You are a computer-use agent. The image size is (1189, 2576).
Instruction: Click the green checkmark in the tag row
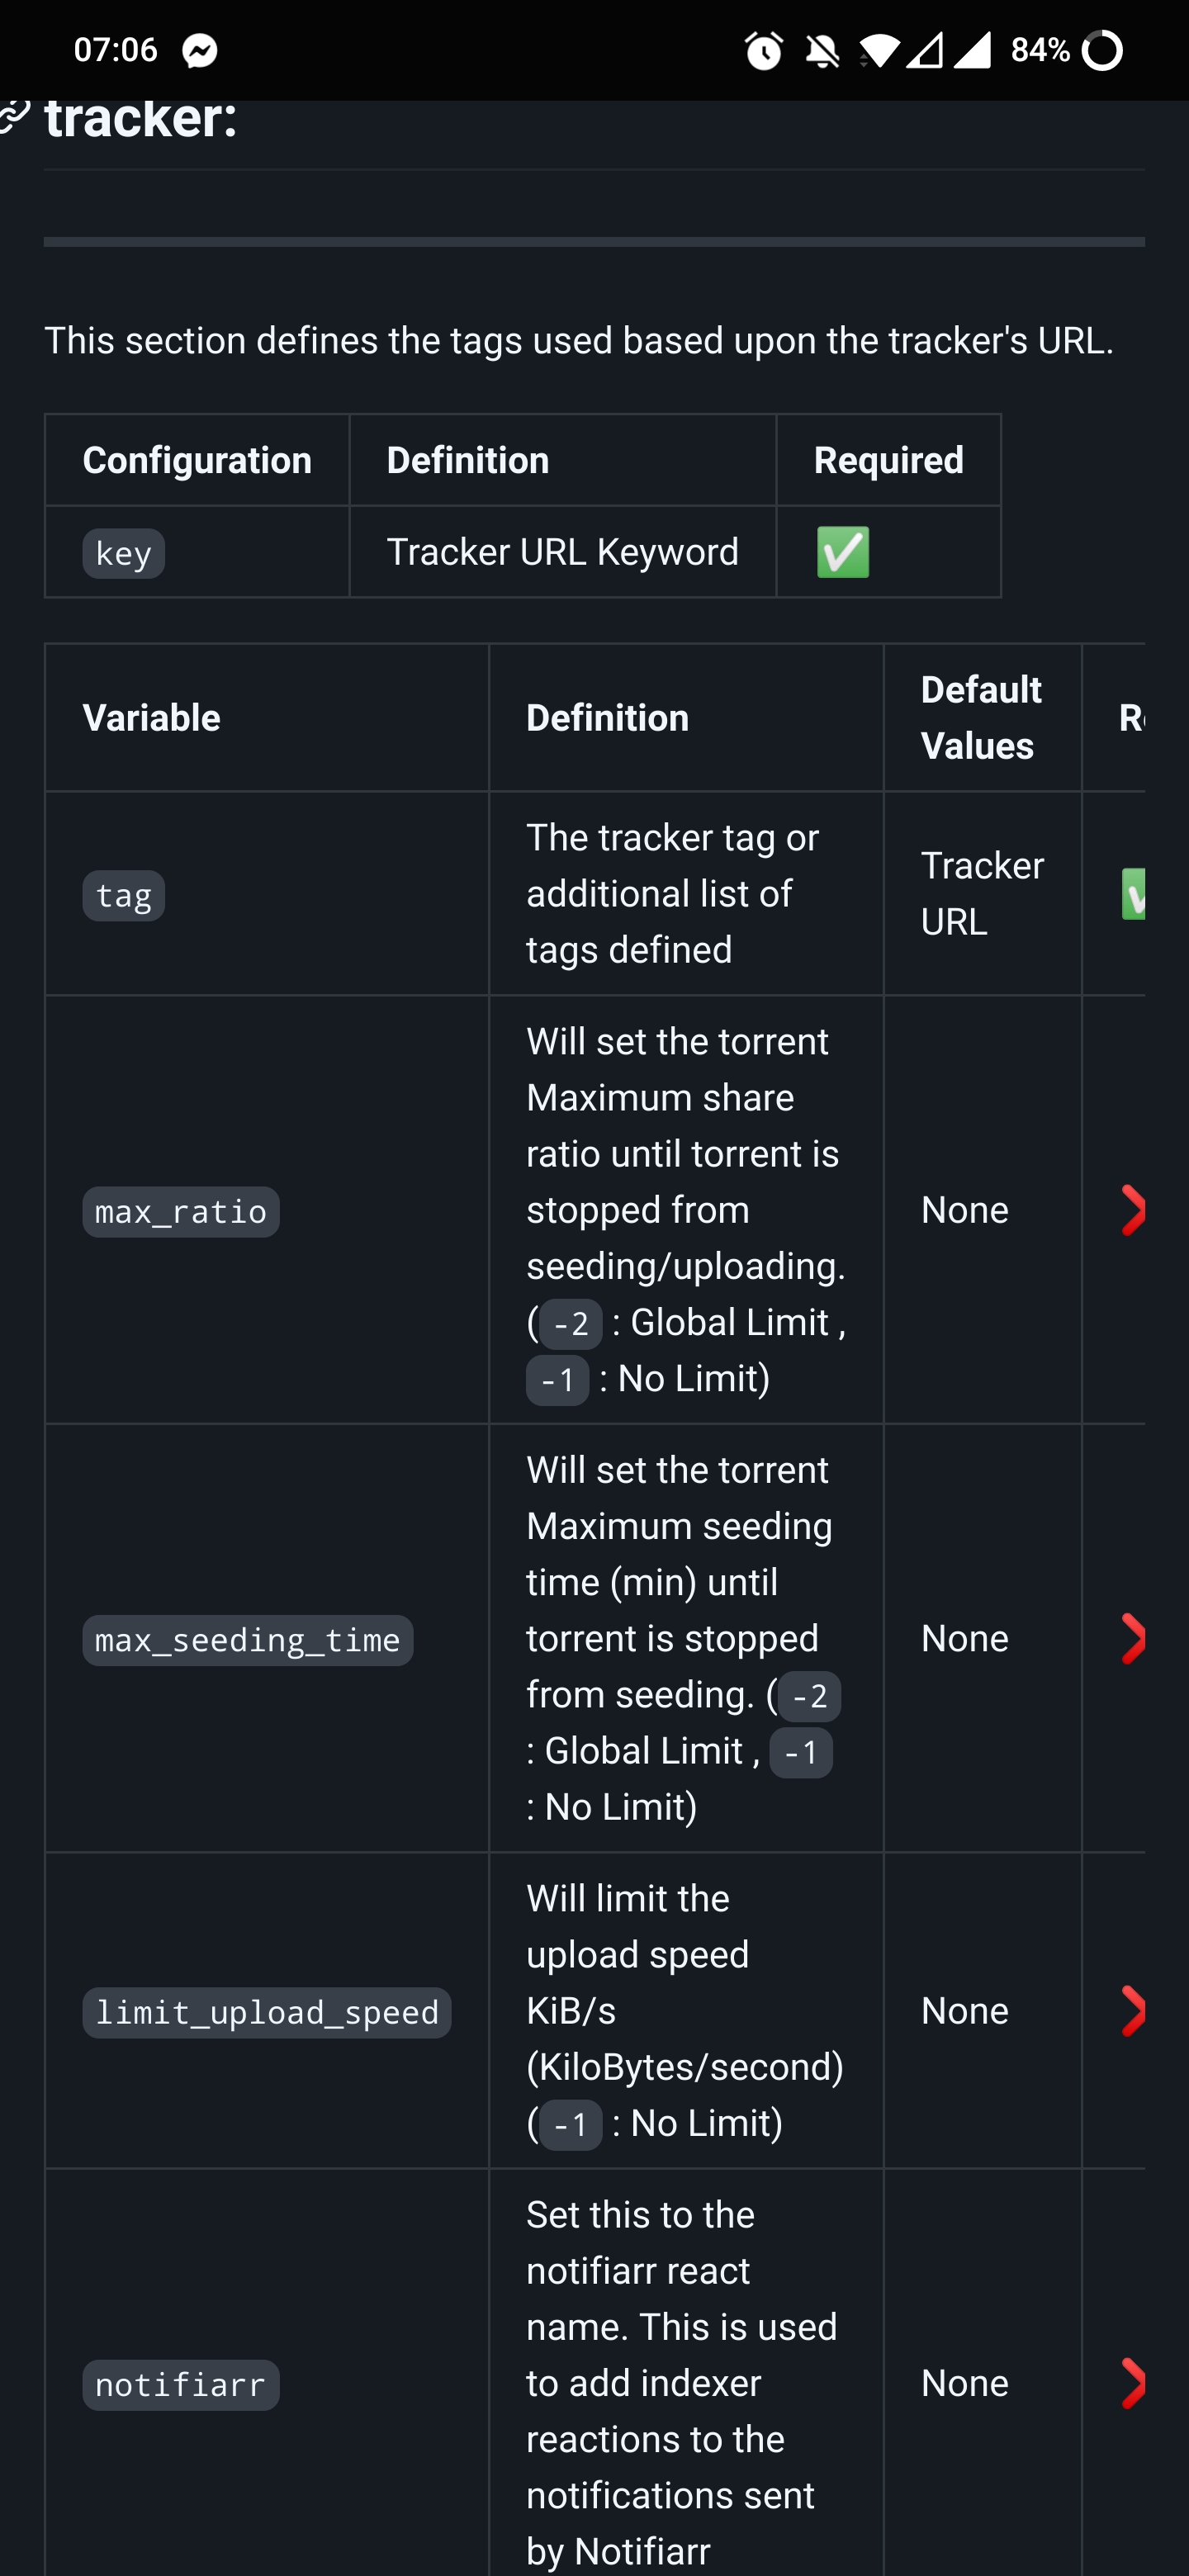pyautogui.click(x=1135, y=893)
